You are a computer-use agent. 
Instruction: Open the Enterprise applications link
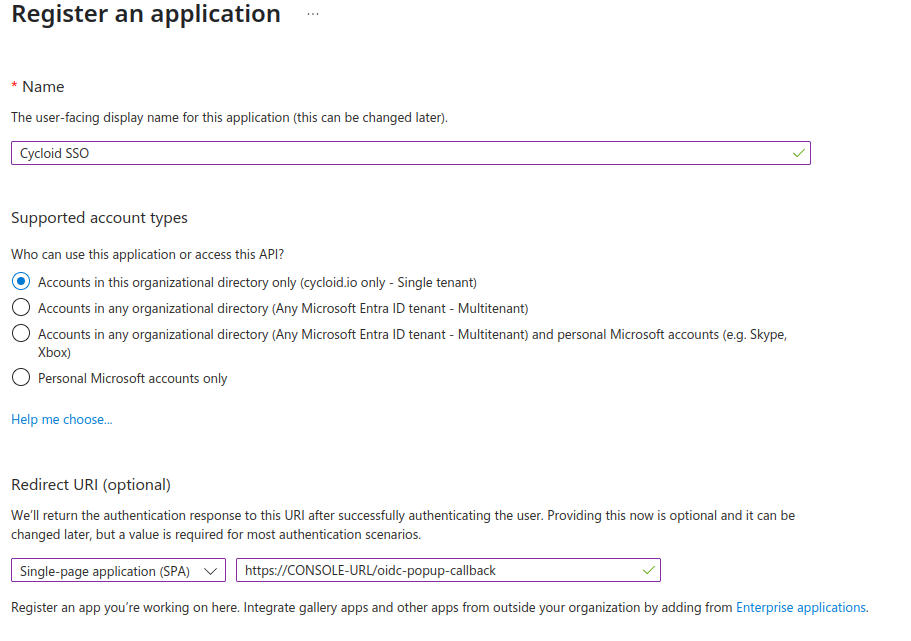click(801, 607)
